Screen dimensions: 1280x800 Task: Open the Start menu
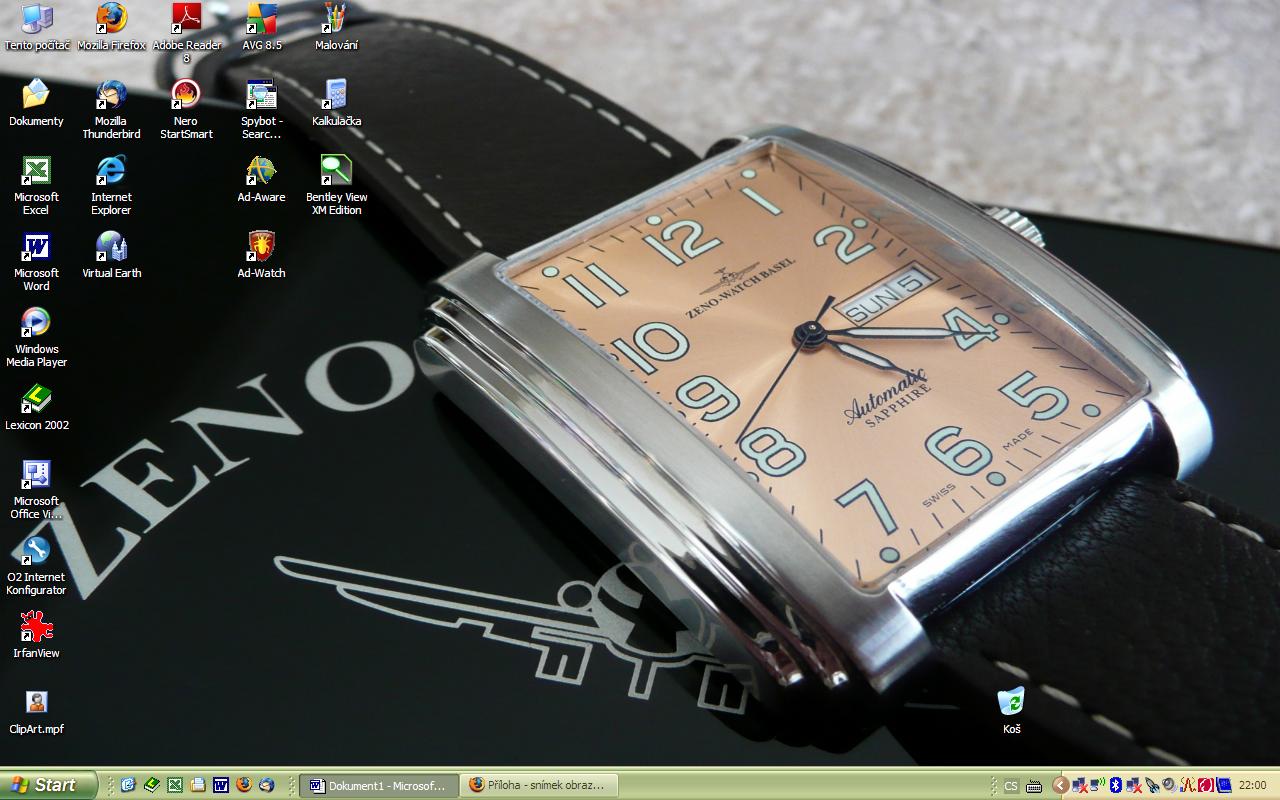(x=48, y=785)
